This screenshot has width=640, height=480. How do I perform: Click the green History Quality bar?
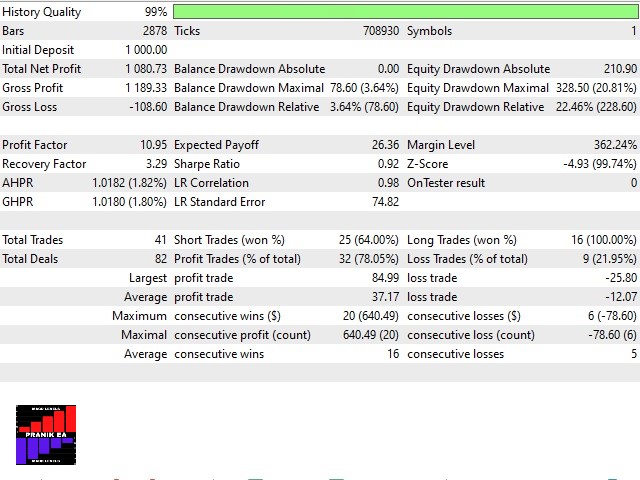pyautogui.click(x=405, y=12)
